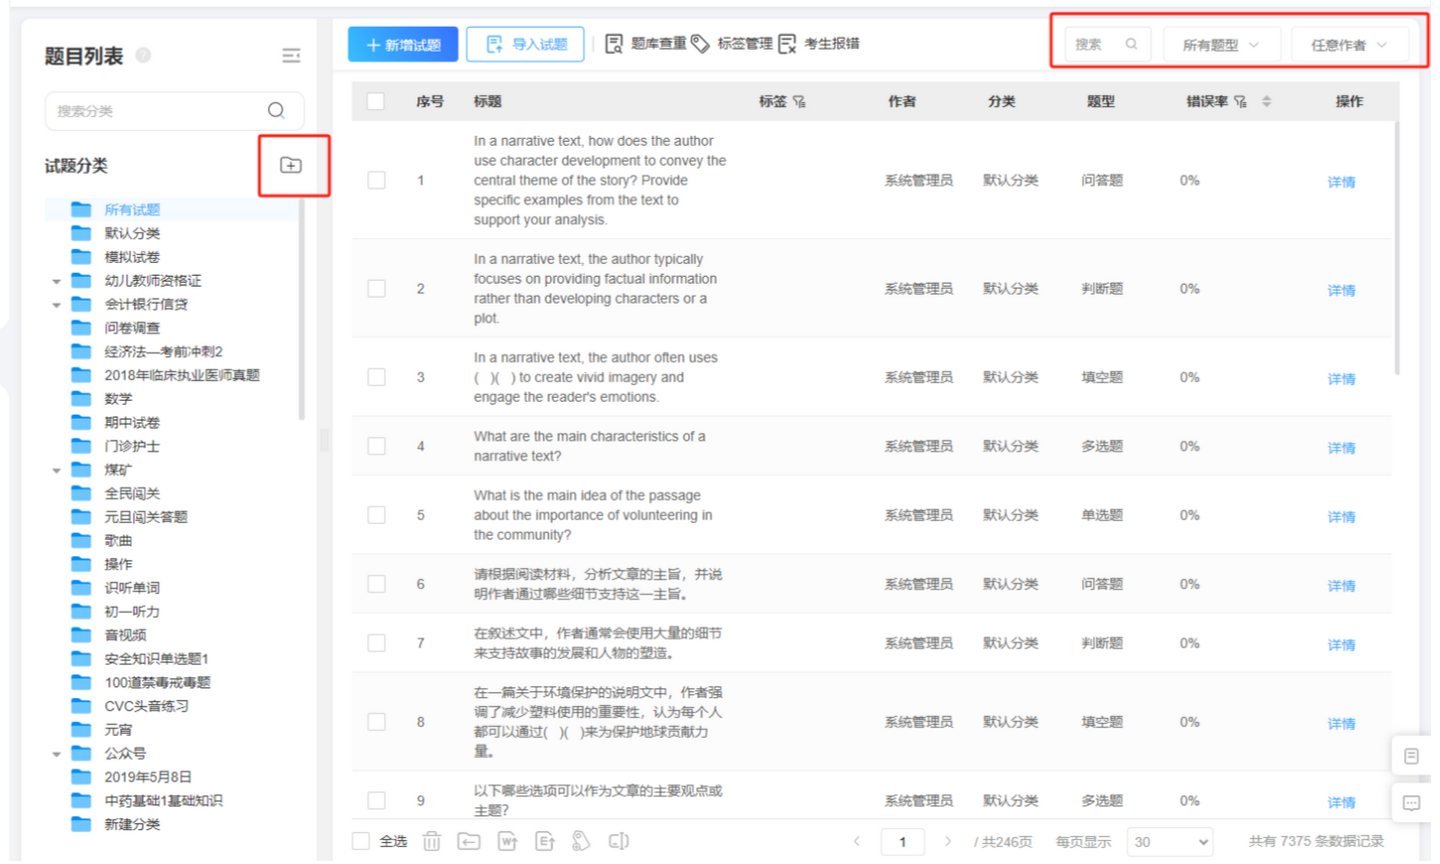Viewport: 1440px width, 864px height.
Task: Tick the 全选 select-all checkbox
Action: pos(361,842)
